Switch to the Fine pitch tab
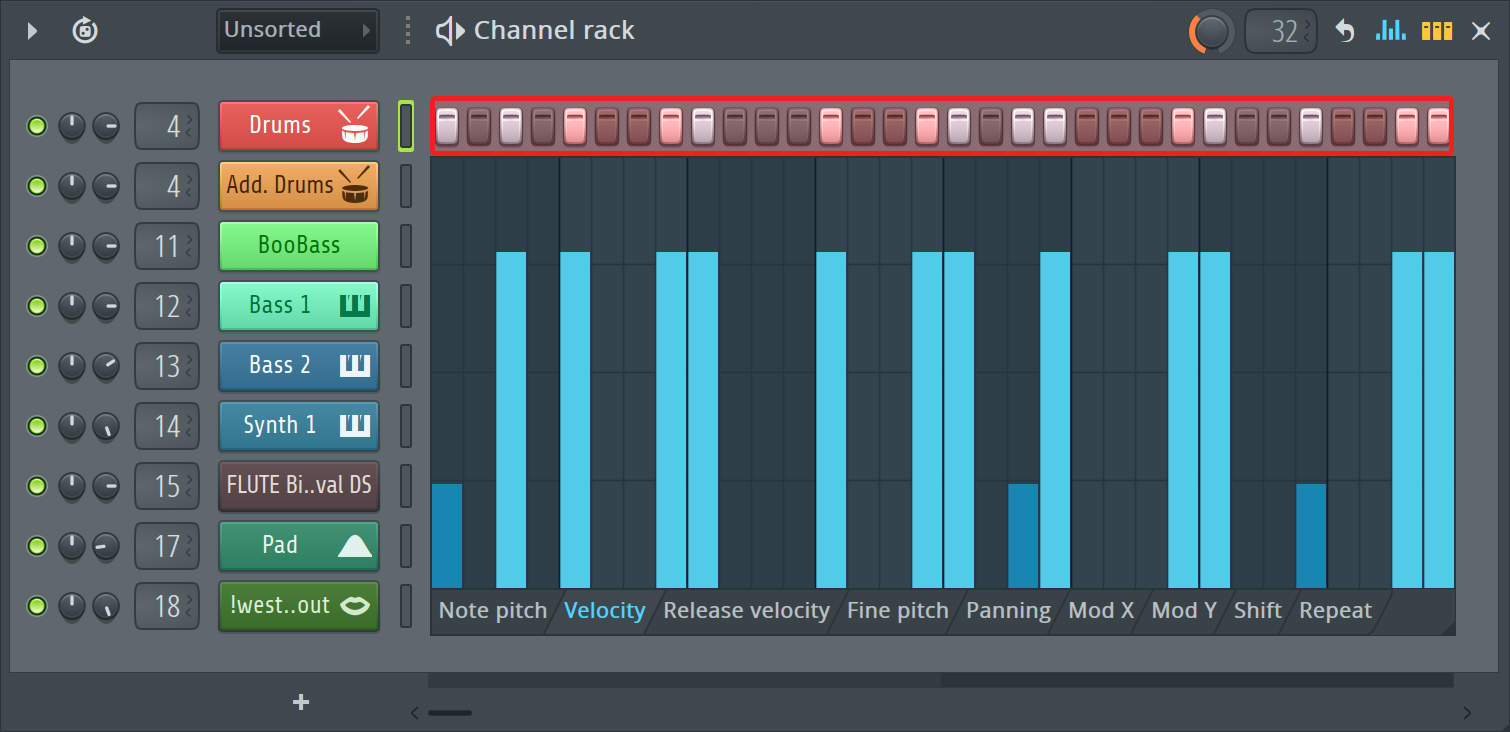Screen dimensions: 1510x732 pyautogui.click(x=897, y=611)
